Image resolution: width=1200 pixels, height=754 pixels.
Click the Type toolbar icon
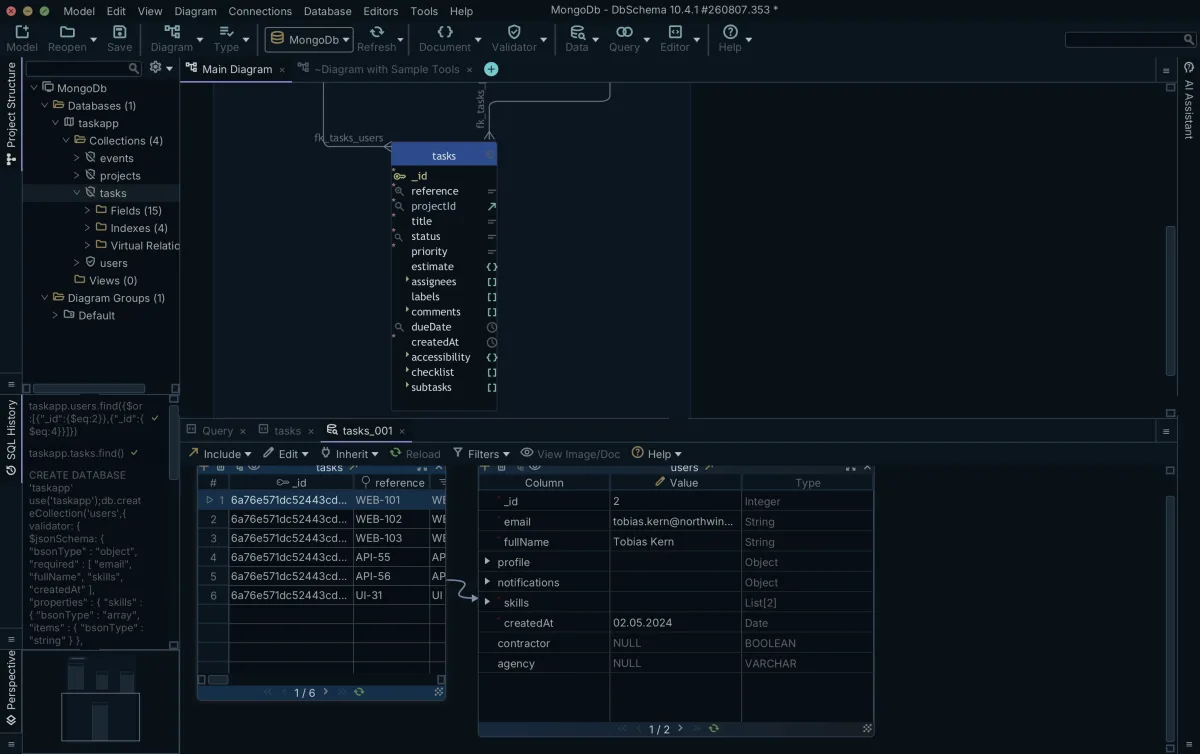pos(226,32)
